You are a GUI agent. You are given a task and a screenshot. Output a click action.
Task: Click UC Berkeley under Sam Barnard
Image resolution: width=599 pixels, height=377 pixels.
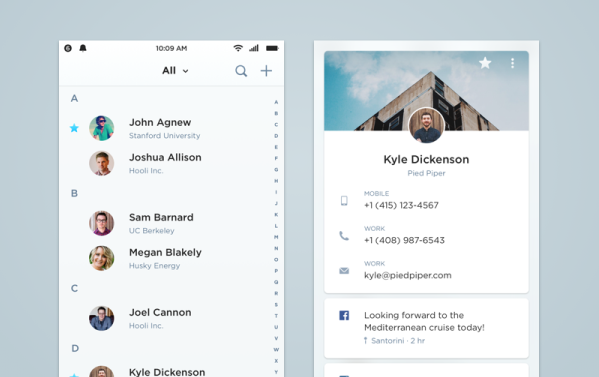point(152,231)
